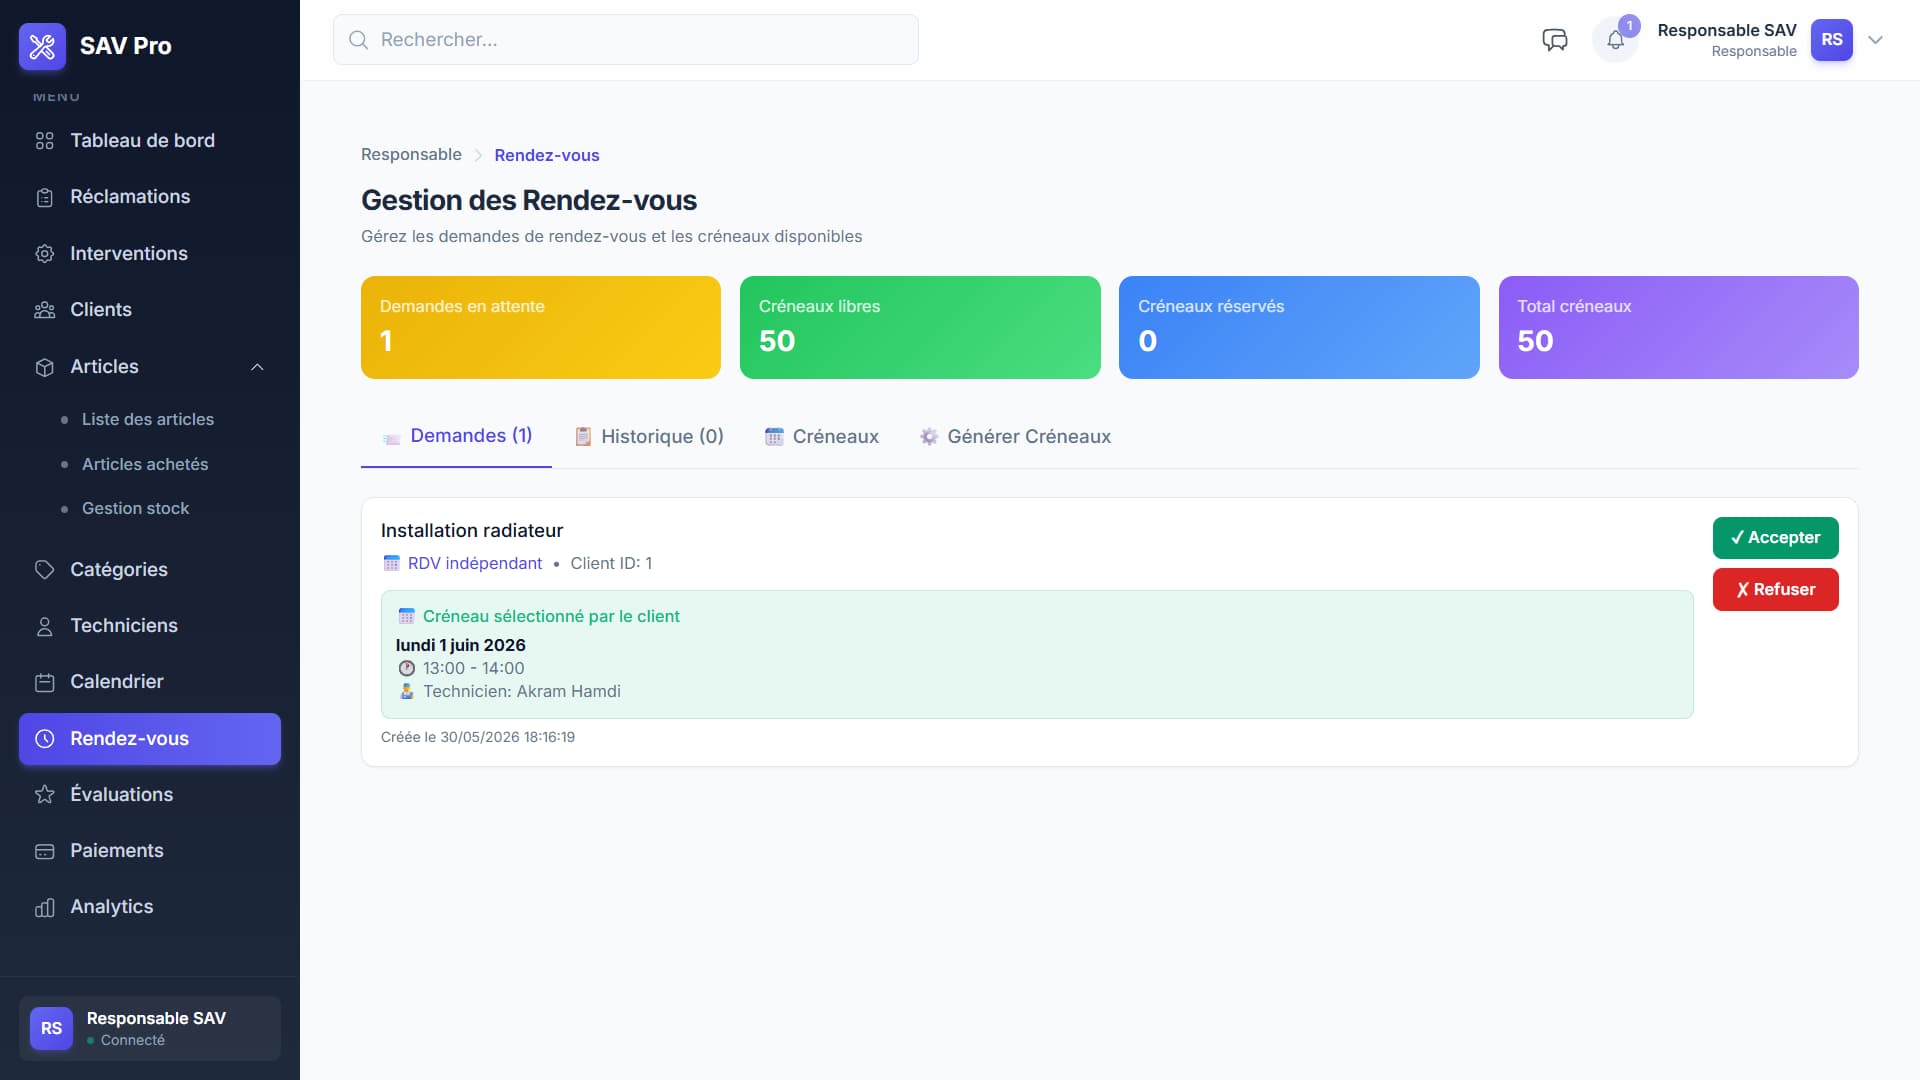Viewport: 1920px width, 1080px height.
Task: Select the Rendez-vous sidebar item
Action: (x=150, y=739)
